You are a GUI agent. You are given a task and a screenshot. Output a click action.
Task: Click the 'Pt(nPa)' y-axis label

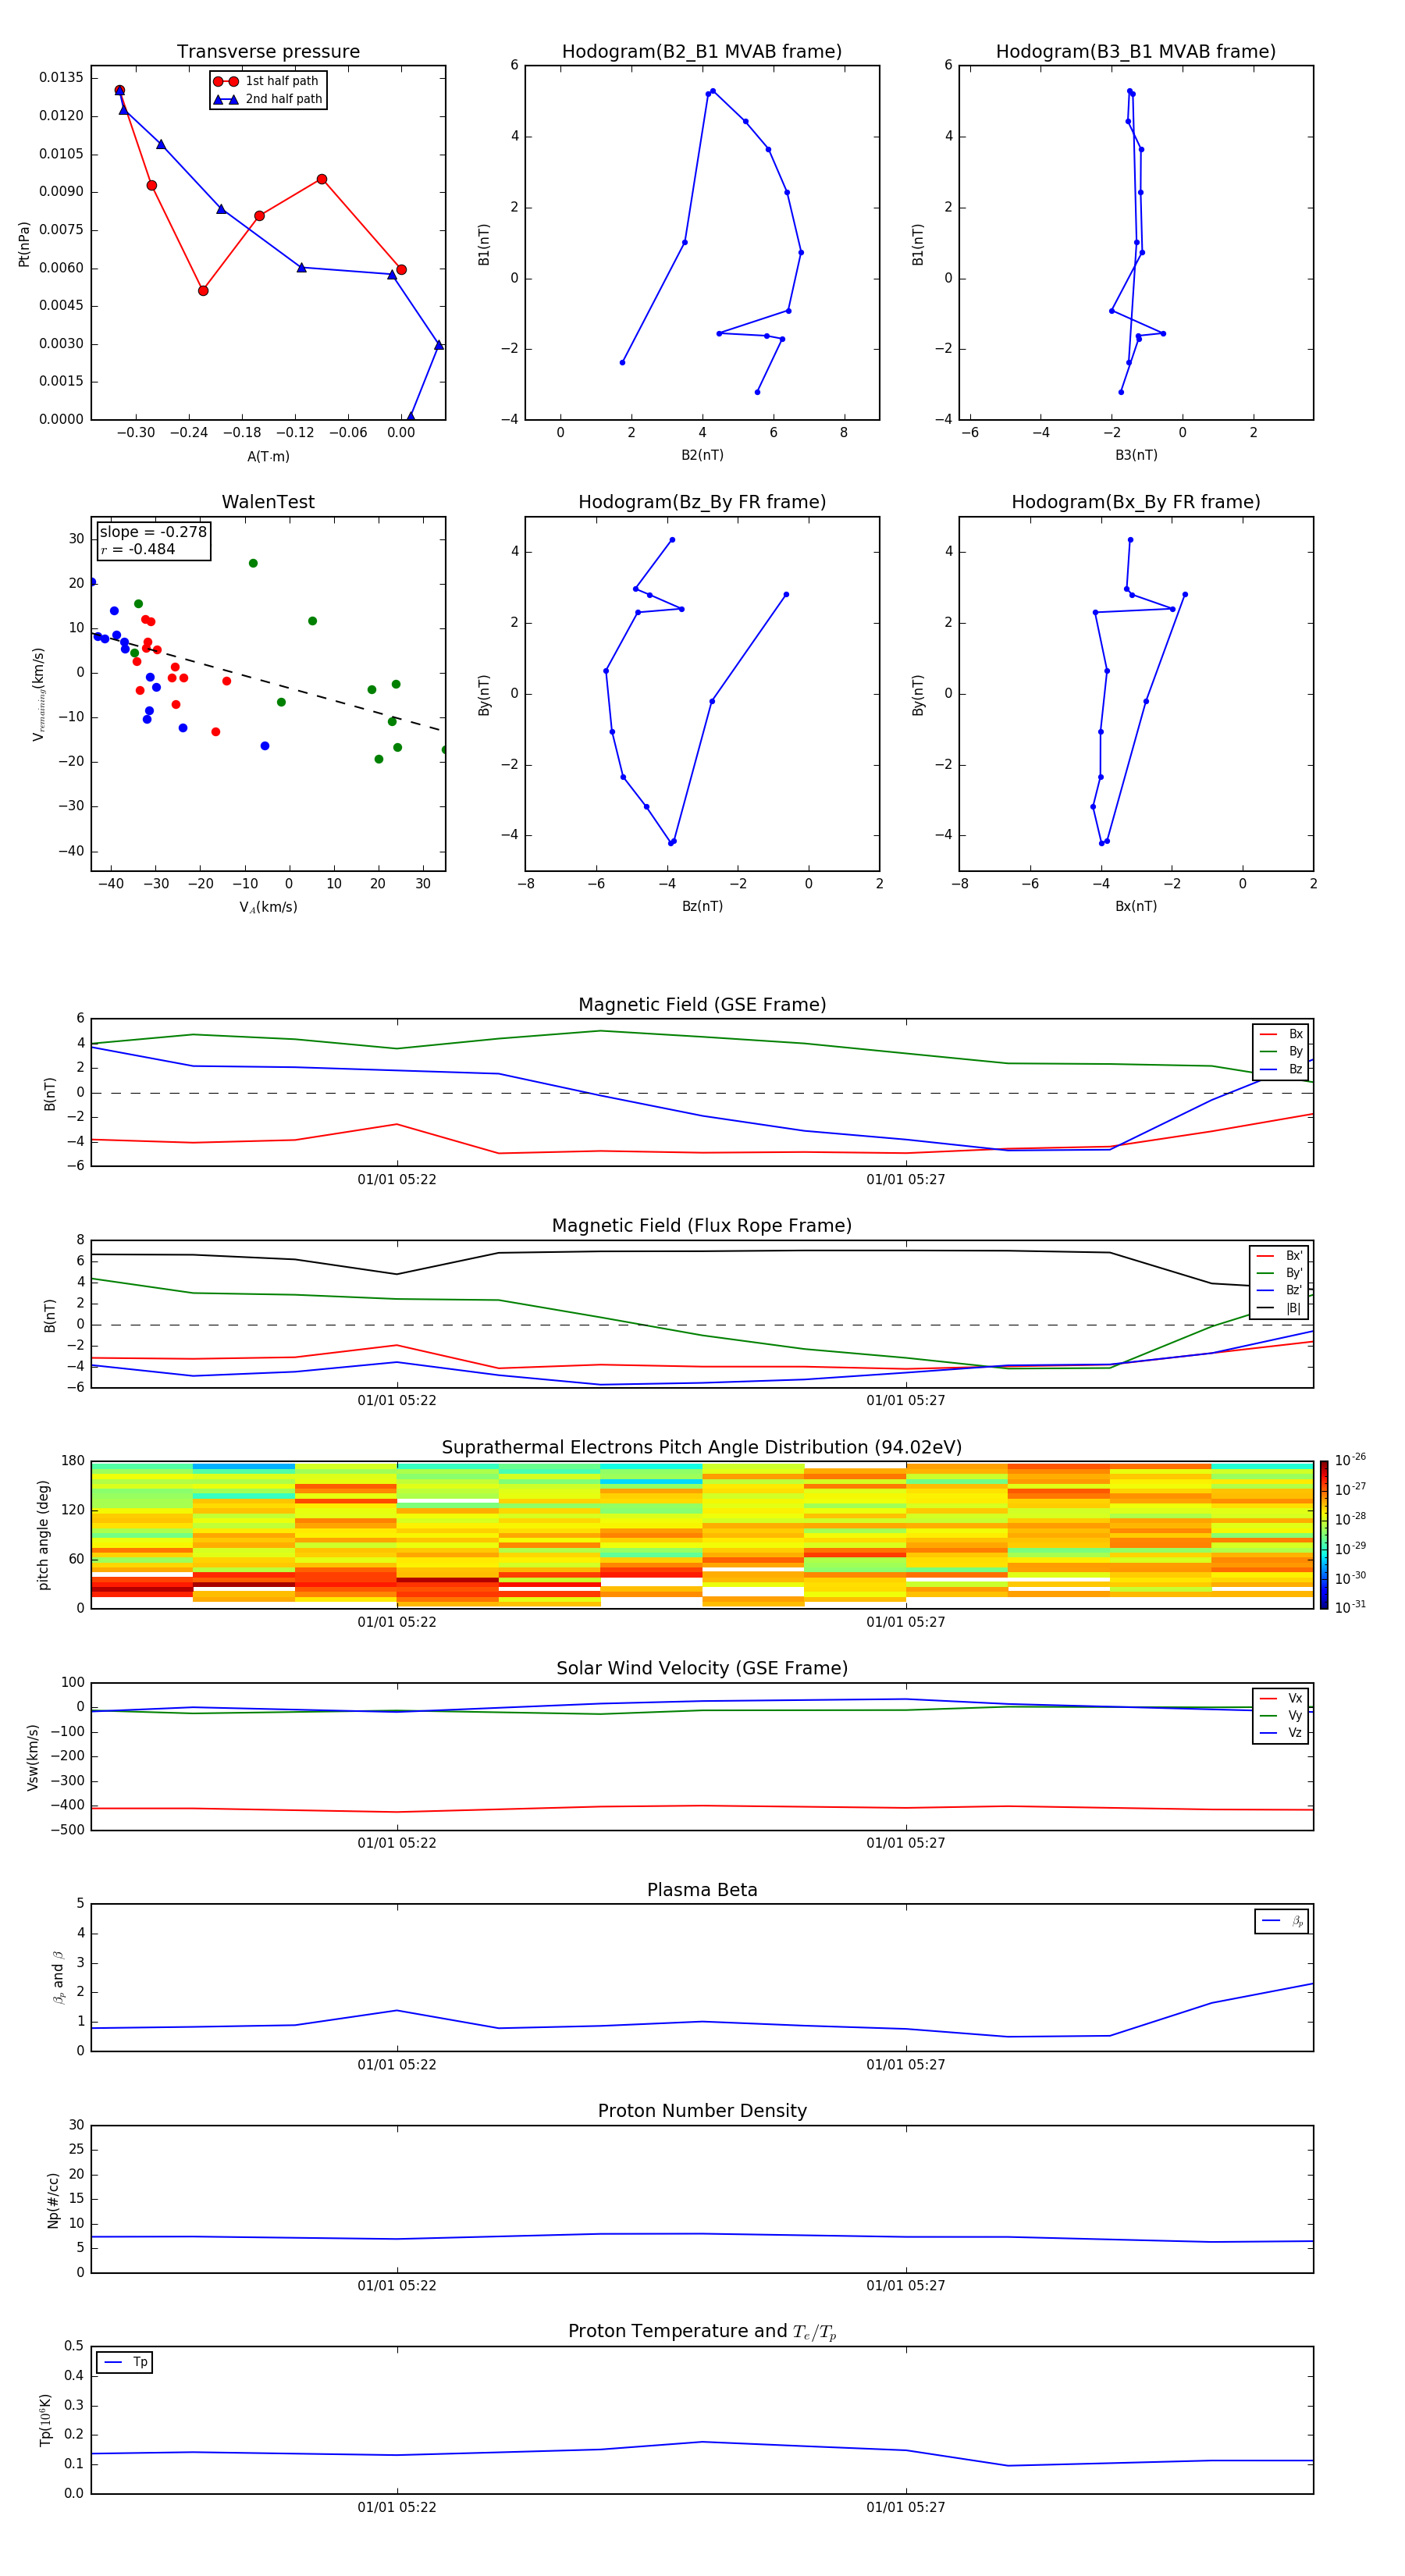(x=24, y=243)
